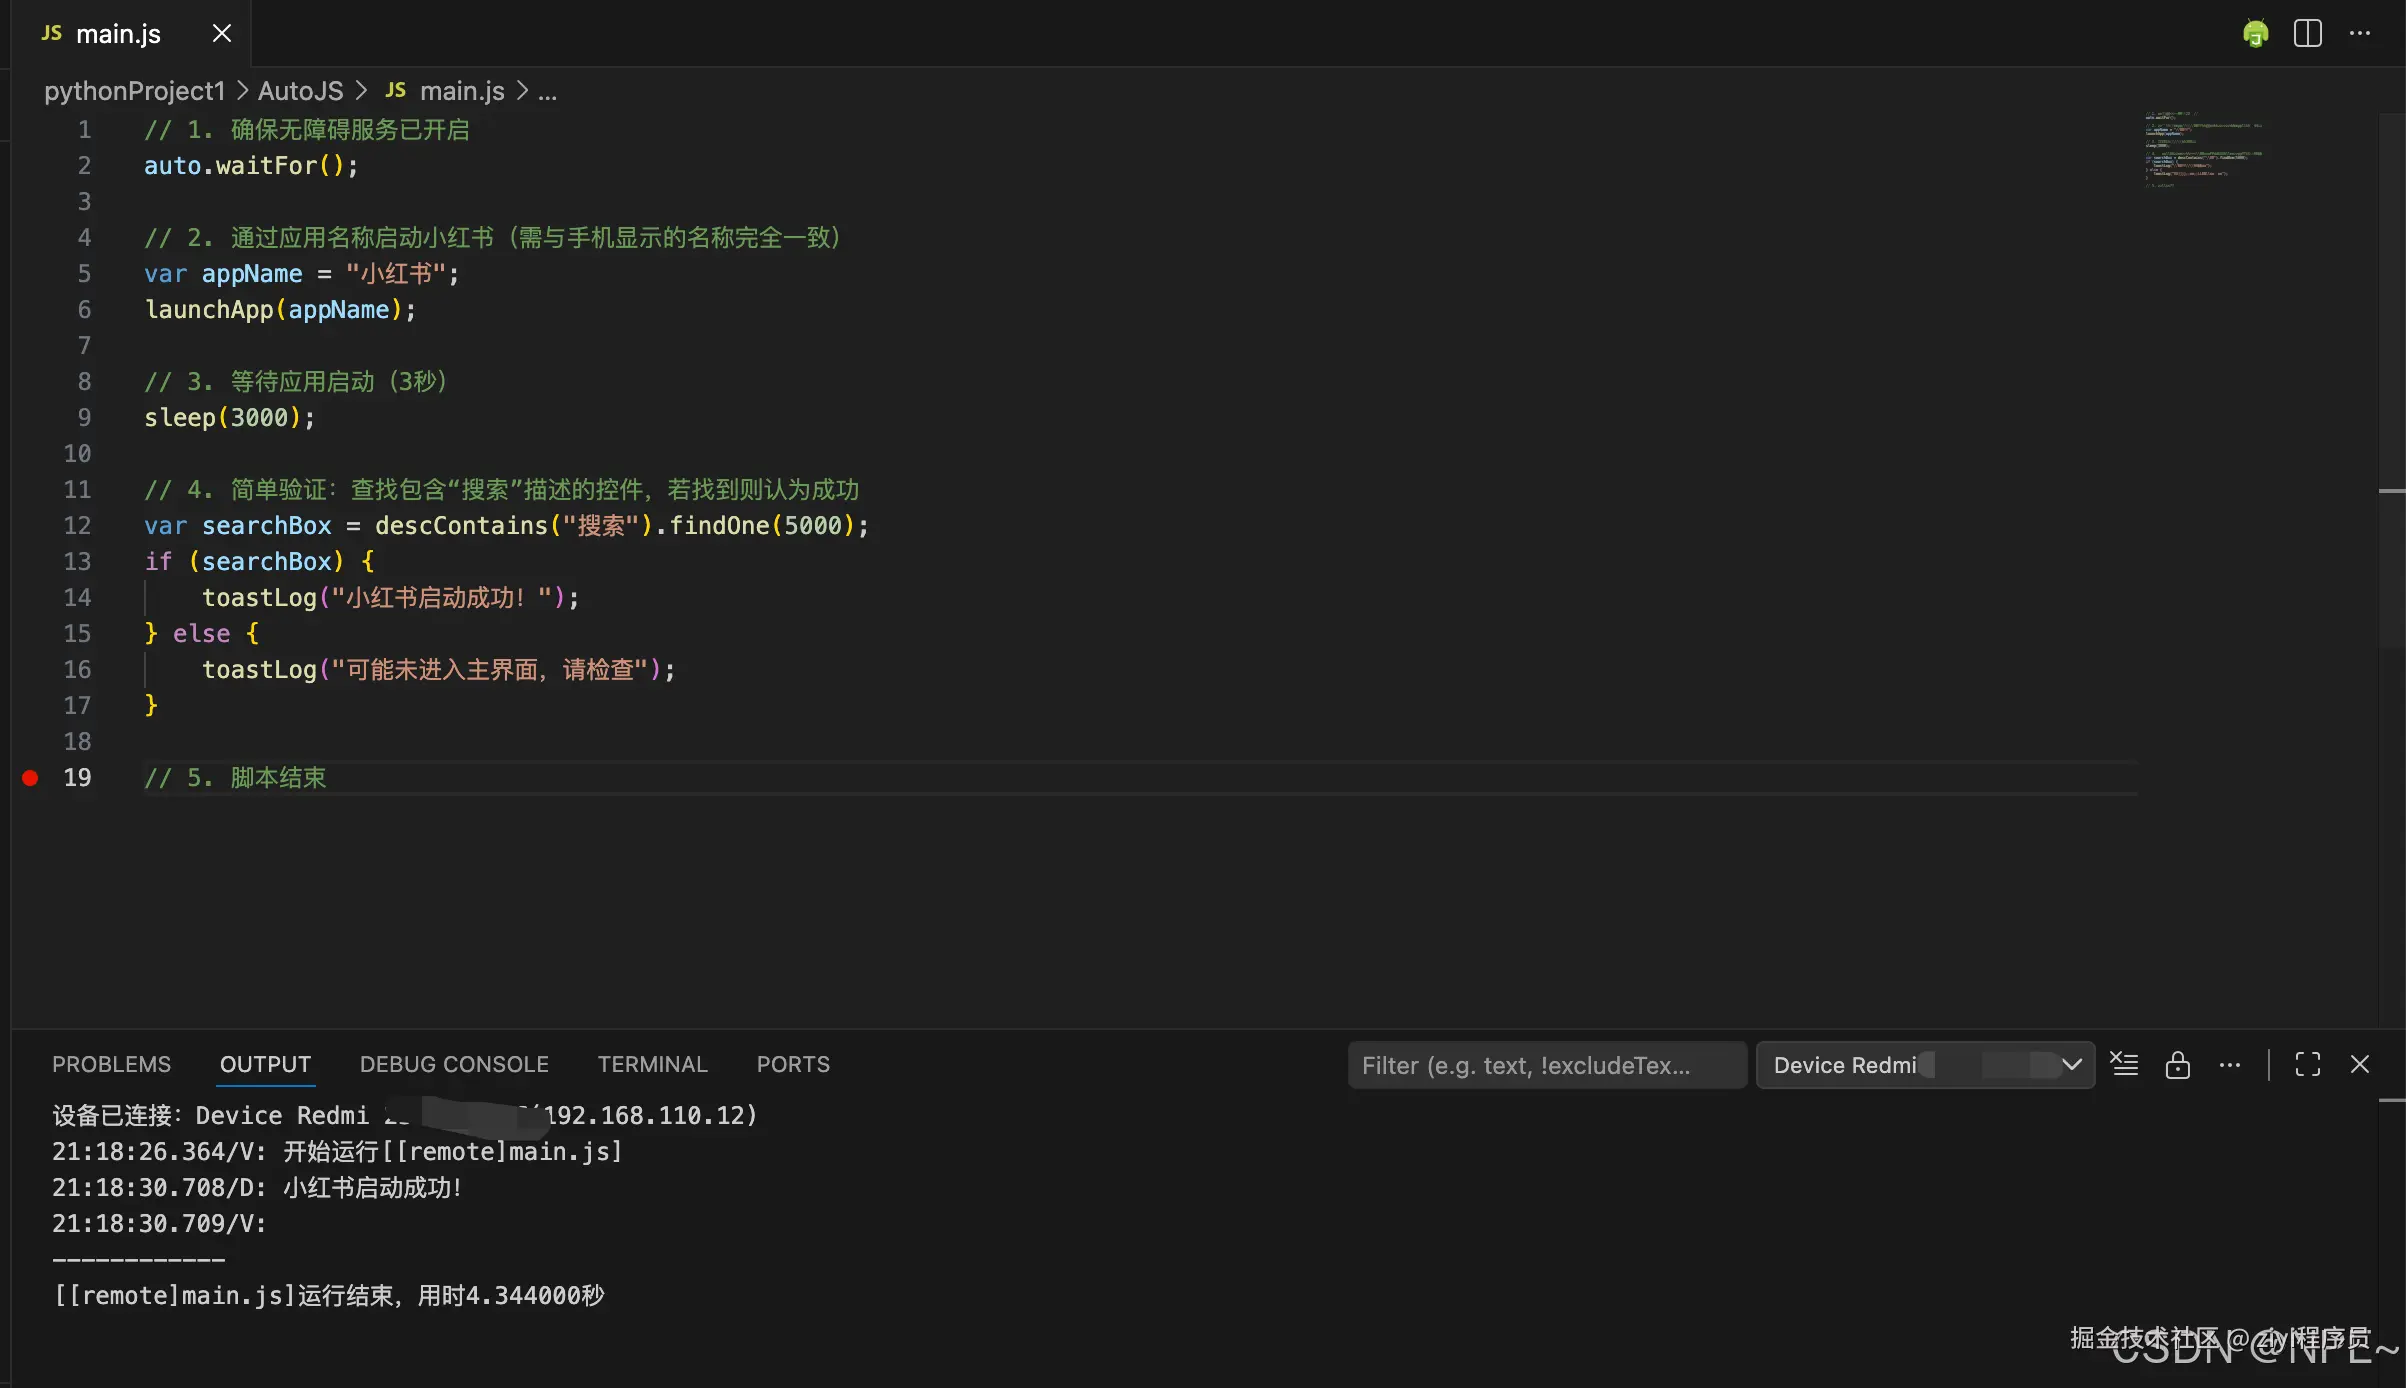
Task: Click the var appName declaration line
Action: tap(302, 273)
